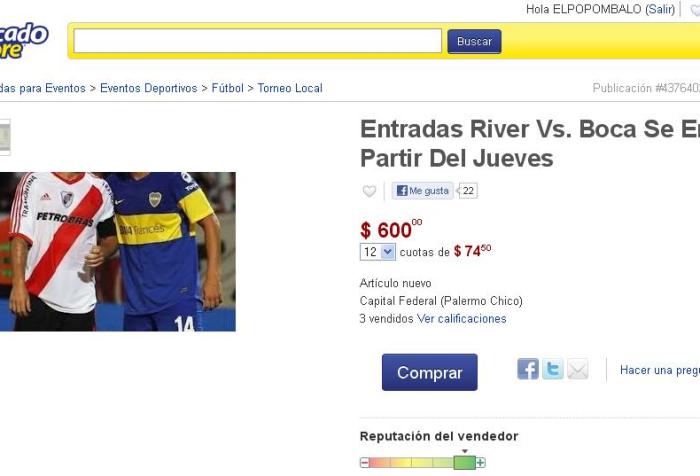Click Salir to log out
Viewport: 700px width, 476px height.
[x=660, y=9]
